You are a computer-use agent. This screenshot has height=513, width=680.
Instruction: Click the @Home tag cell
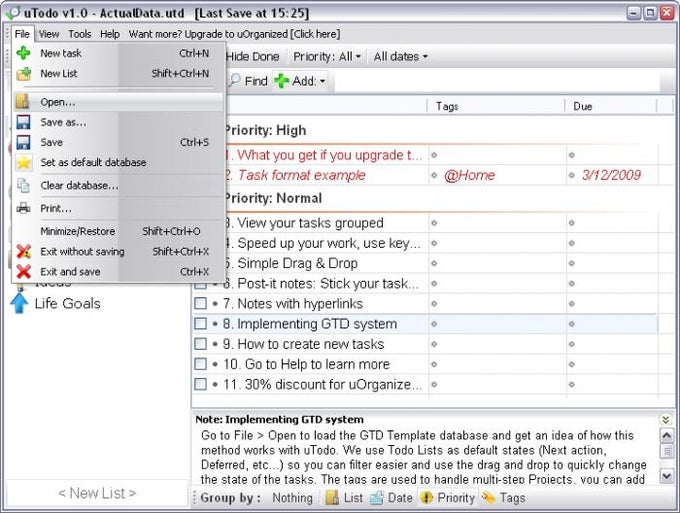(x=469, y=175)
